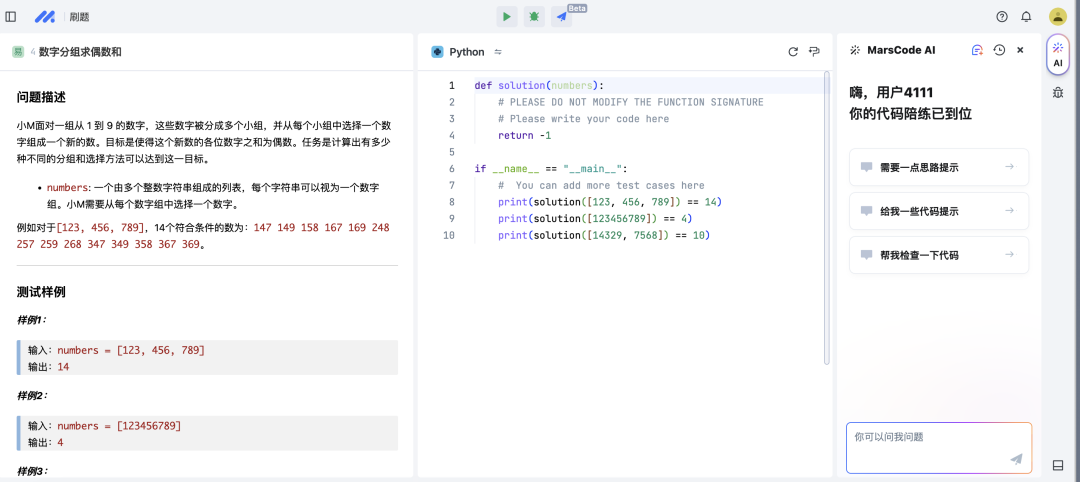Open AI chat history clock icon

pyautogui.click(x=999, y=50)
